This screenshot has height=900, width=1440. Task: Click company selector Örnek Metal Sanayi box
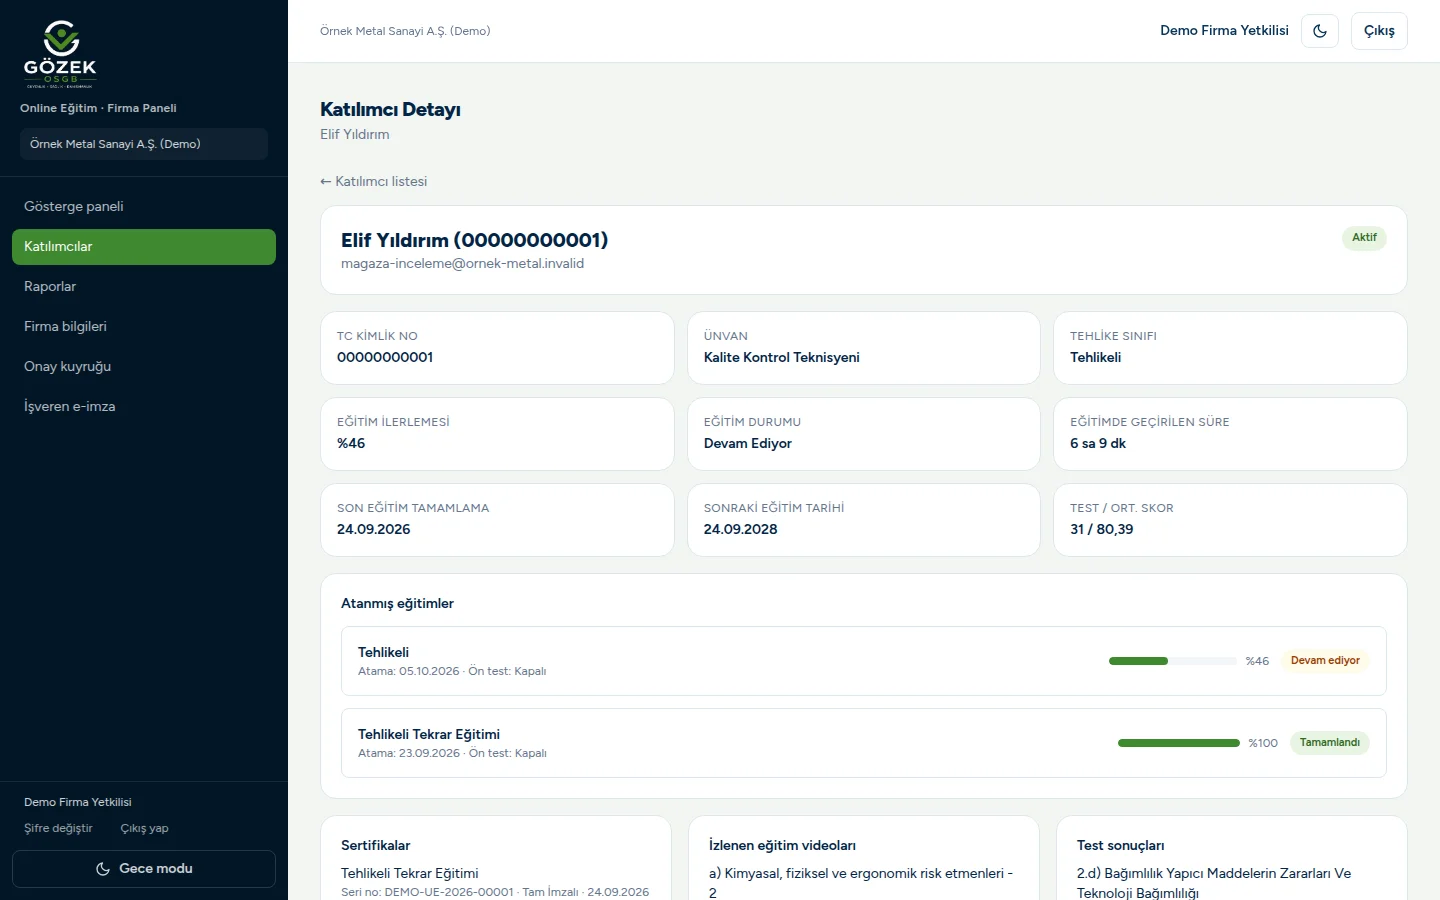coord(144,144)
